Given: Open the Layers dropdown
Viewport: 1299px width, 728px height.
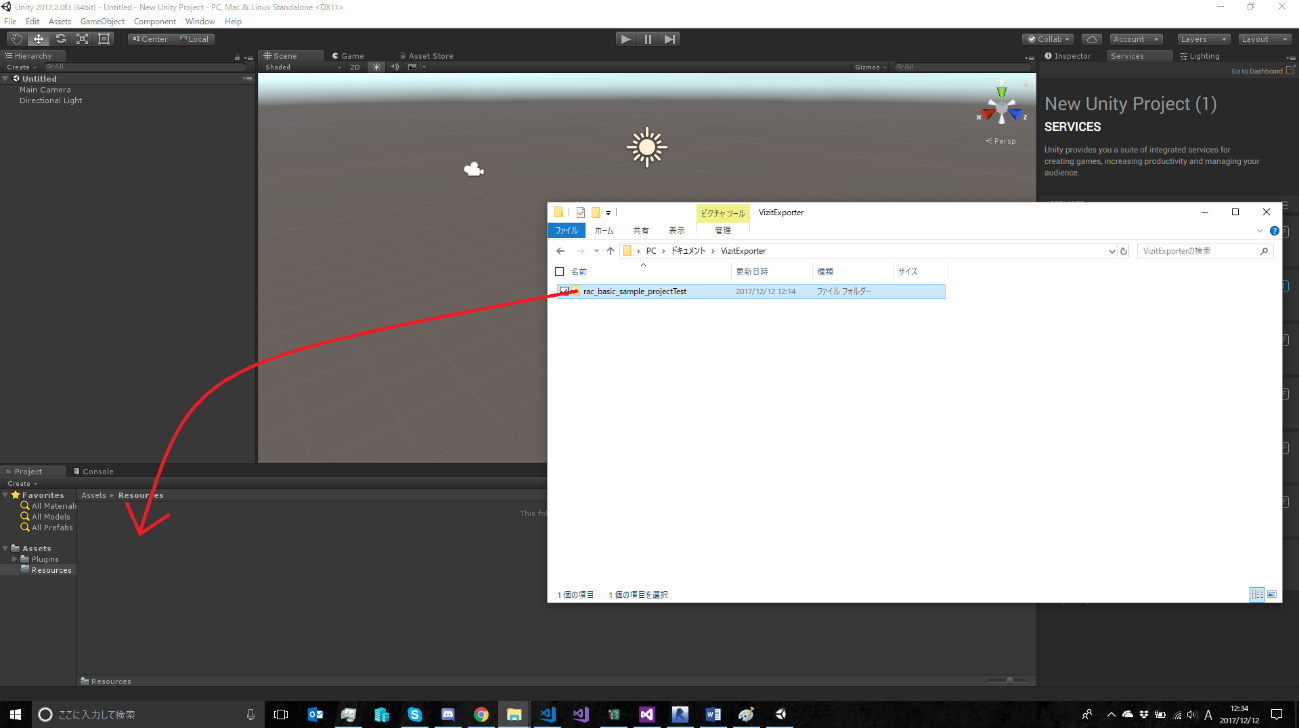Looking at the screenshot, I should click(1203, 38).
